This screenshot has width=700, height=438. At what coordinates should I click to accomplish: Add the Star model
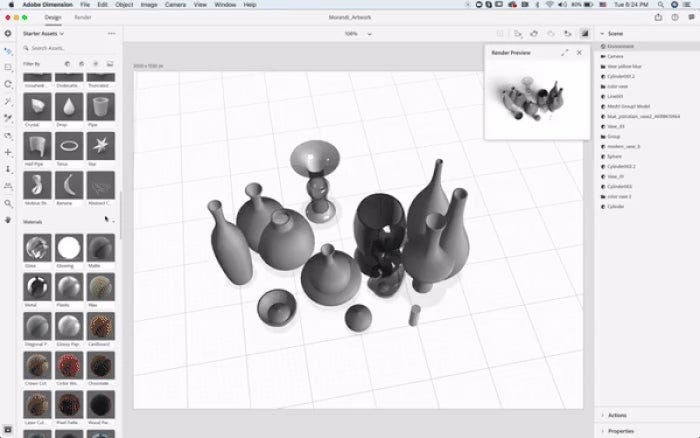(101, 146)
